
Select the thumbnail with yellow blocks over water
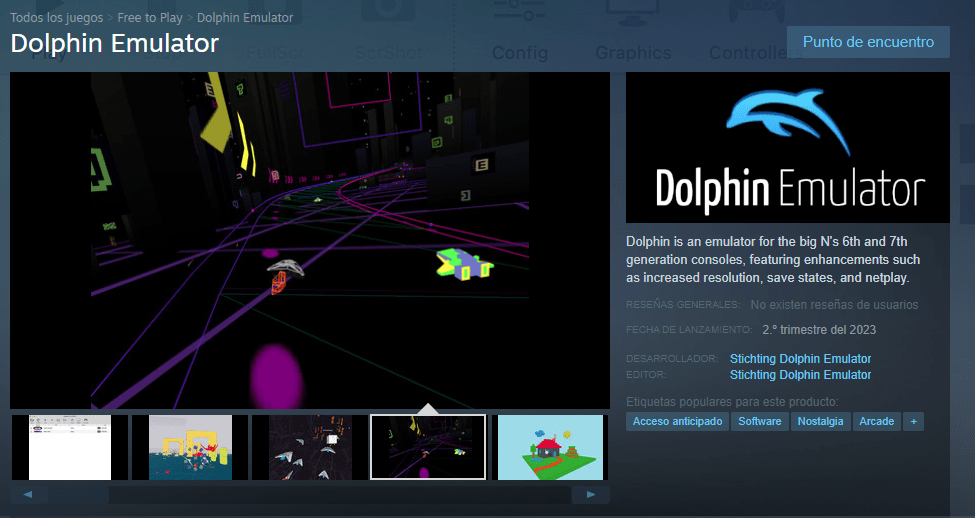pyautogui.click(x=190, y=447)
